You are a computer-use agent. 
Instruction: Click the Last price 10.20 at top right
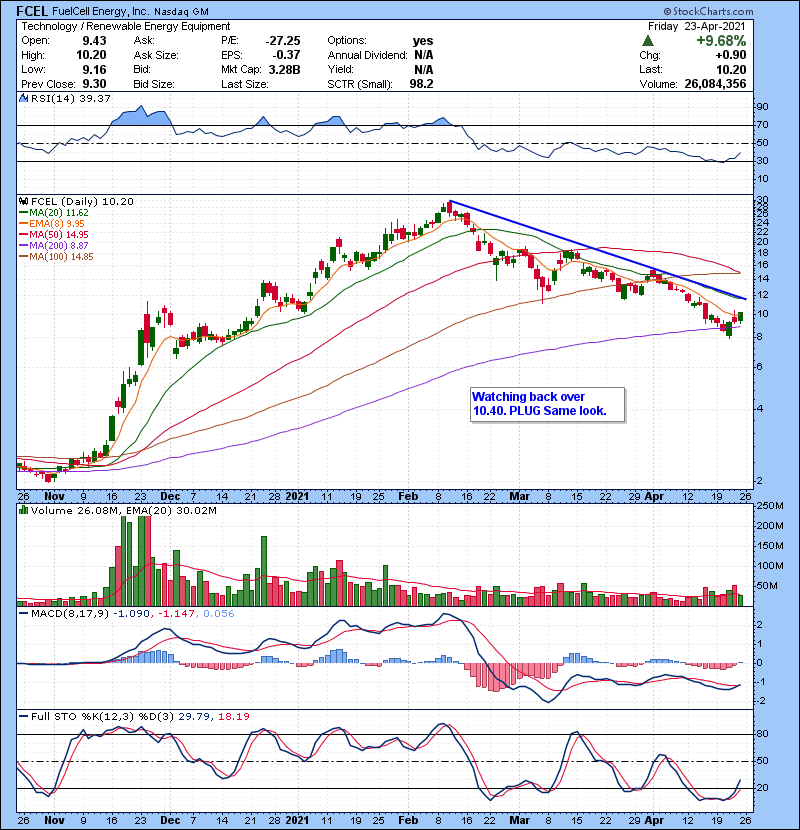(731, 69)
